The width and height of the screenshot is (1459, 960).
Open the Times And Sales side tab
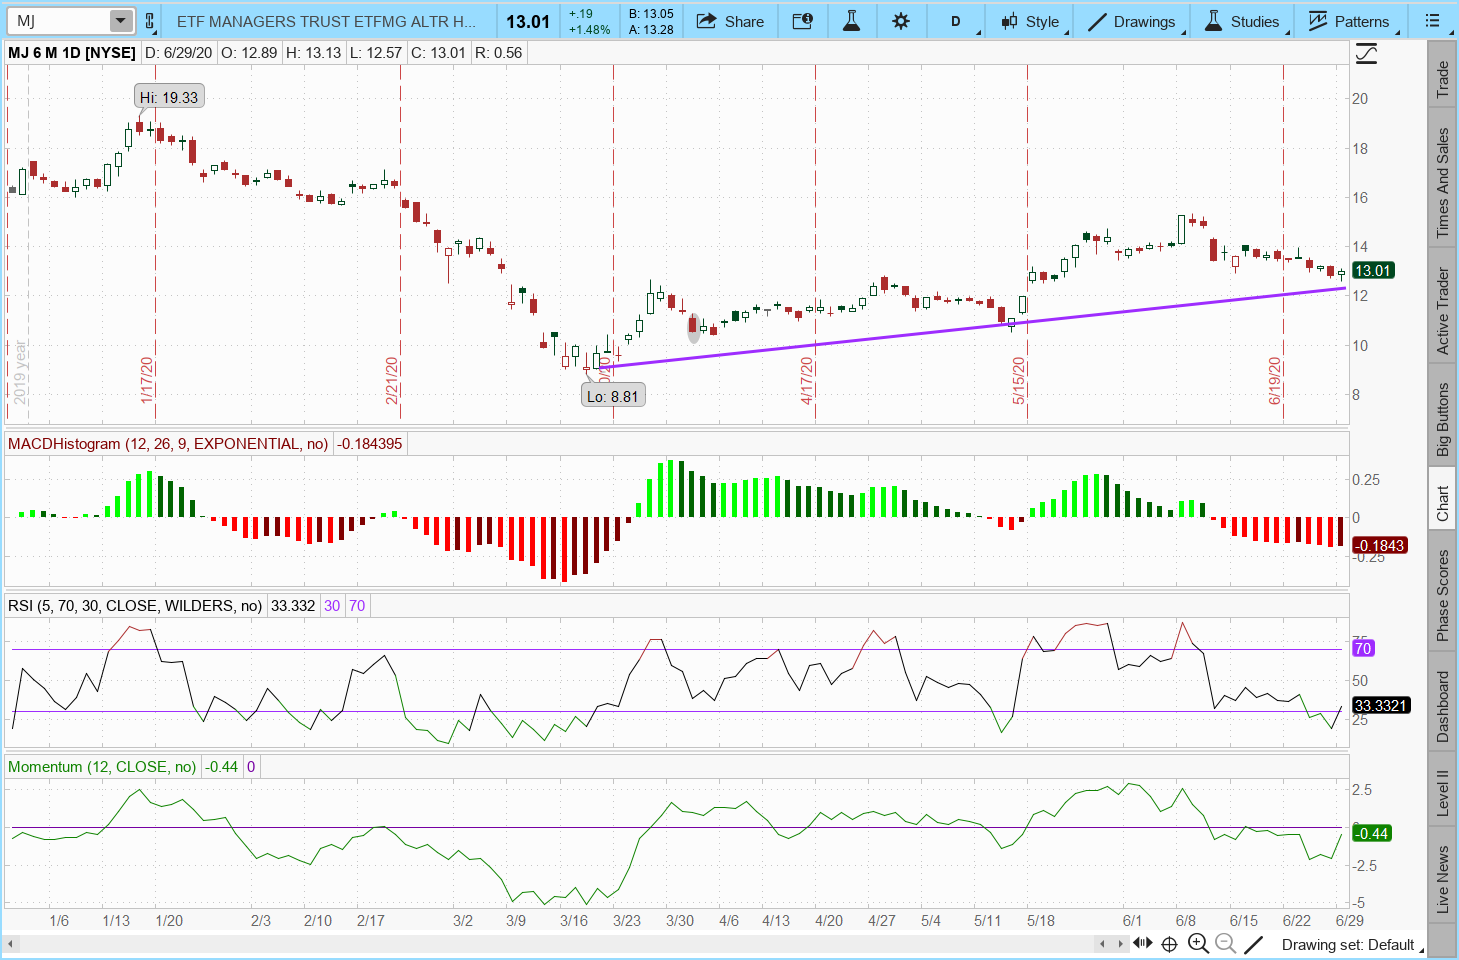point(1442,183)
